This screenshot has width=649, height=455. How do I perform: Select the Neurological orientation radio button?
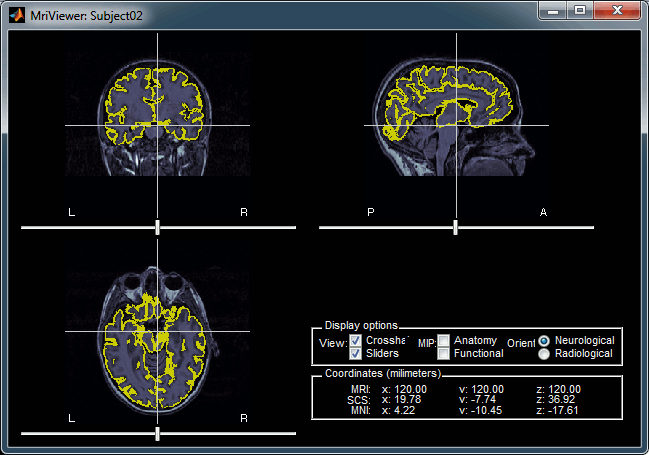click(x=544, y=341)
